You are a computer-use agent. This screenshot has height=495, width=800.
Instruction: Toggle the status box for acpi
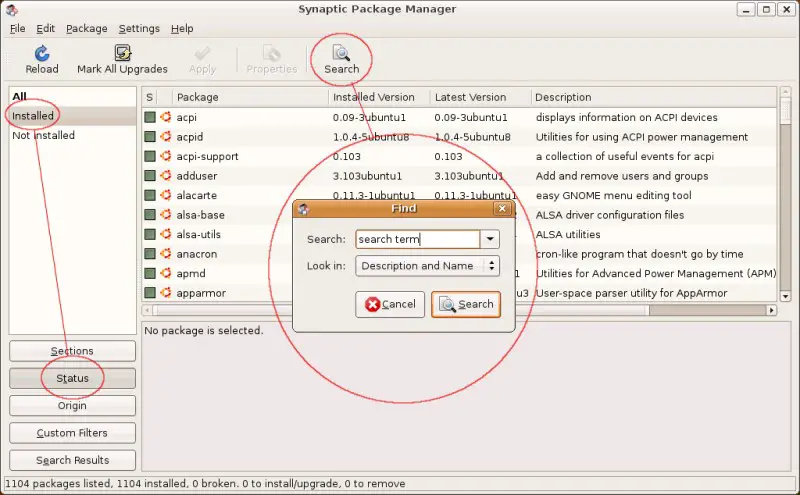149,117
